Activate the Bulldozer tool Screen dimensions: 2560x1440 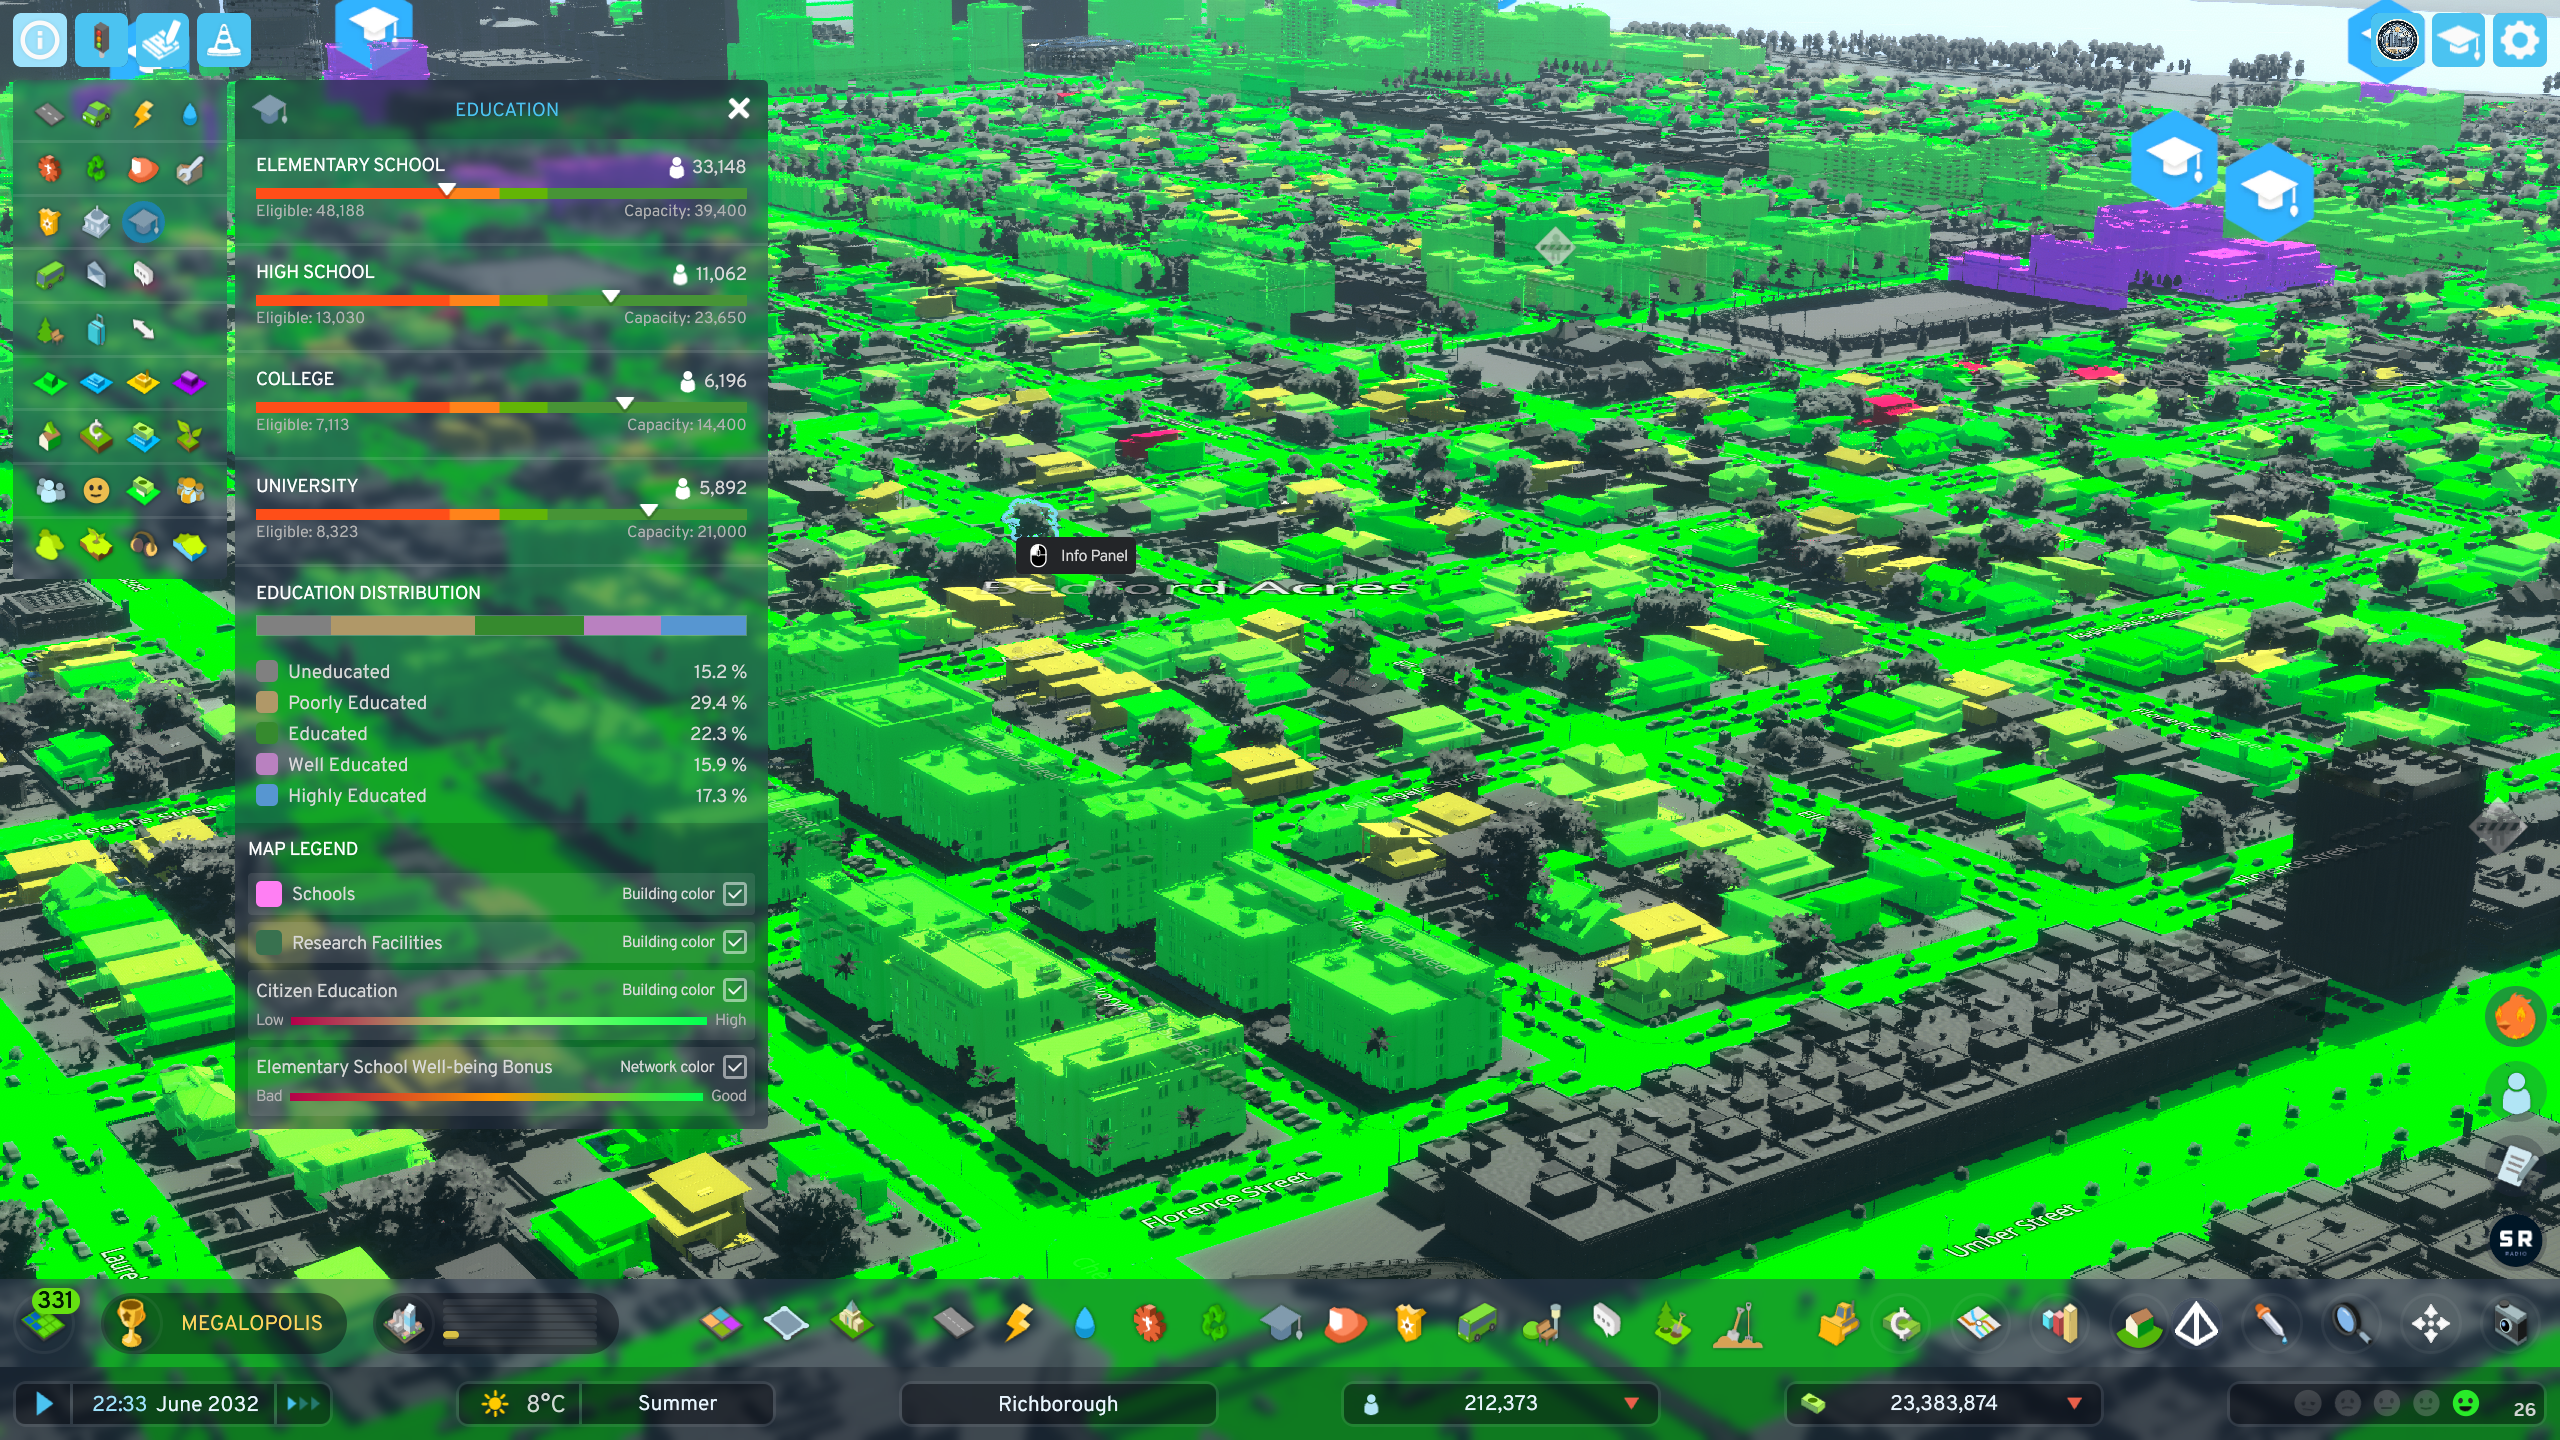point(1837,1323)
